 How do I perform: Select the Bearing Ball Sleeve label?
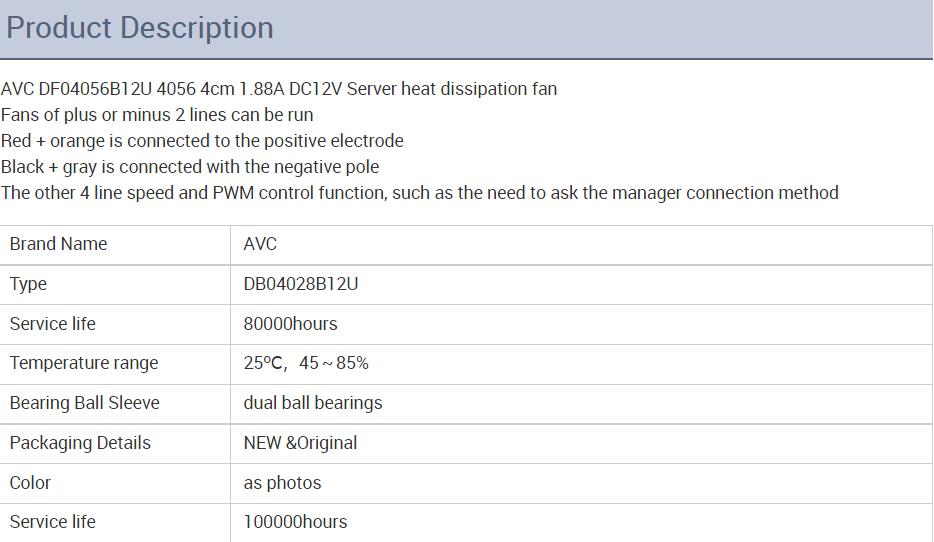pos(85,403)
